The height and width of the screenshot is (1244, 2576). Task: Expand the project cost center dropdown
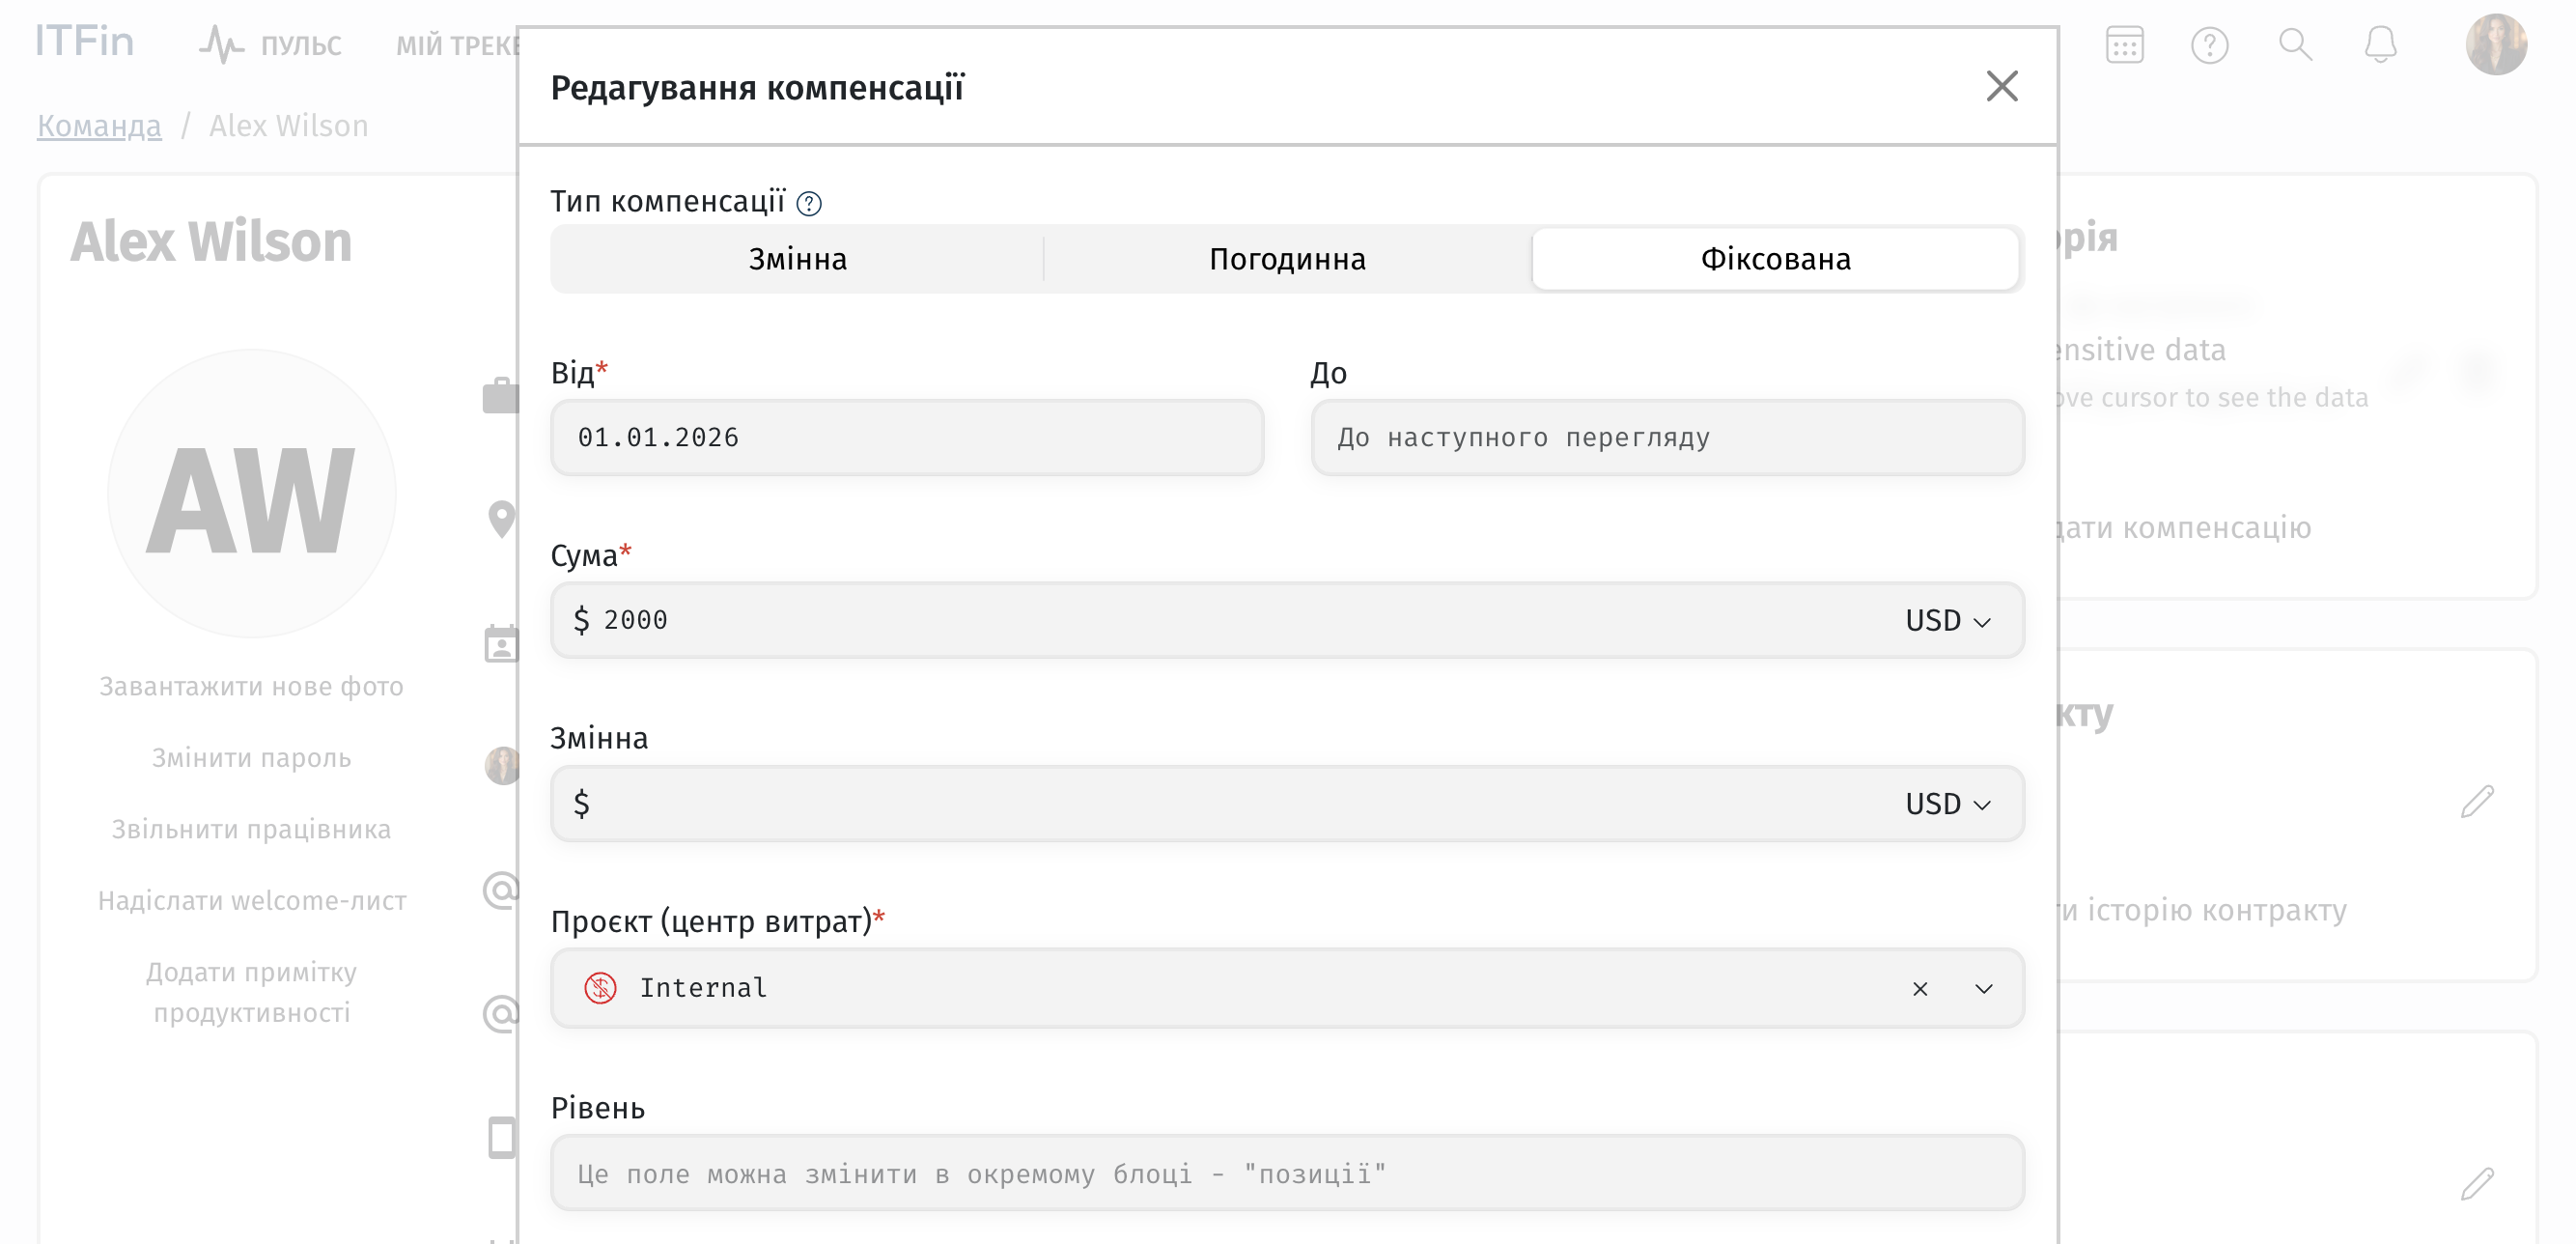click(x=1984, y=989)
